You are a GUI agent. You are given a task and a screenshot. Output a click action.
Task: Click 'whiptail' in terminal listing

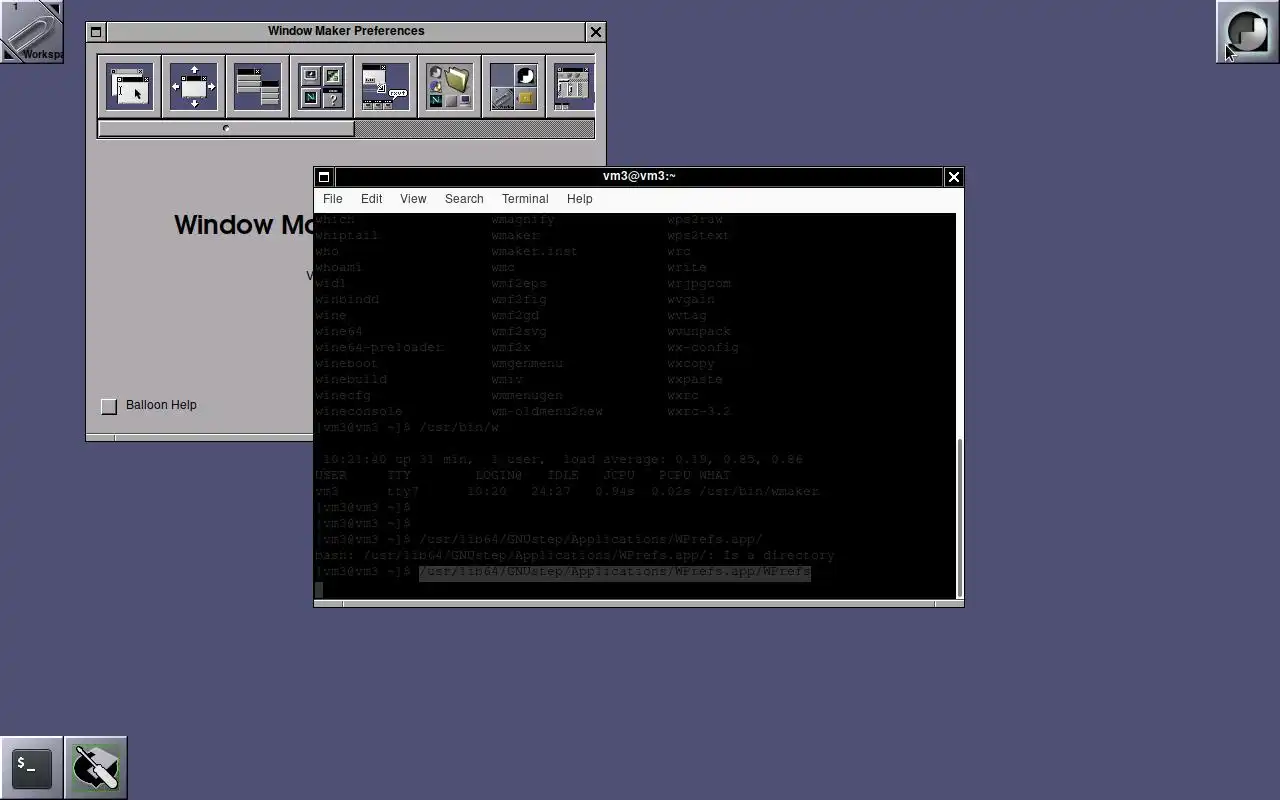346,236
